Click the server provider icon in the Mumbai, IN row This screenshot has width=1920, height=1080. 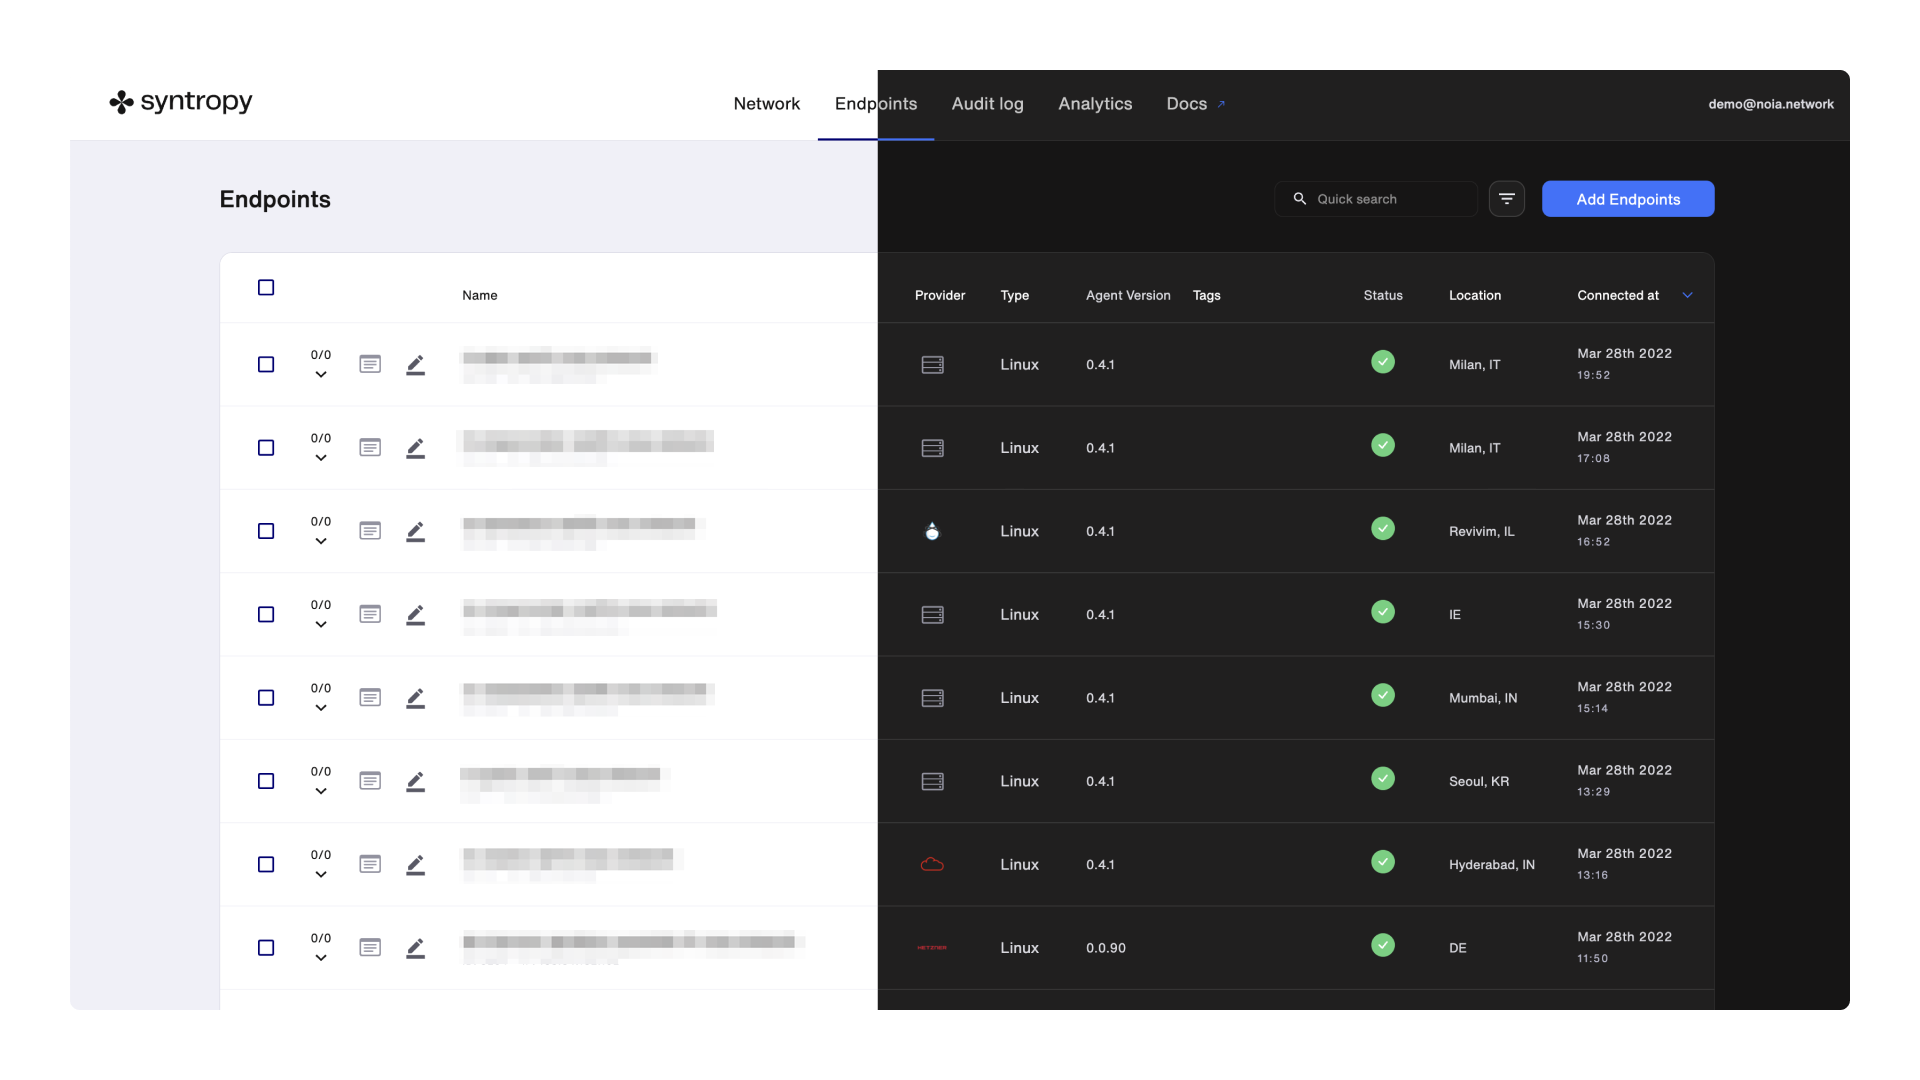(x=932, y=698)
